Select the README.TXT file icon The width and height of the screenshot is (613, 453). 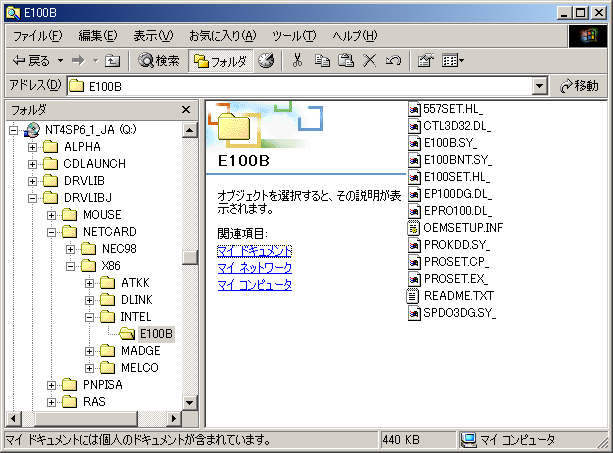(414, 296)
